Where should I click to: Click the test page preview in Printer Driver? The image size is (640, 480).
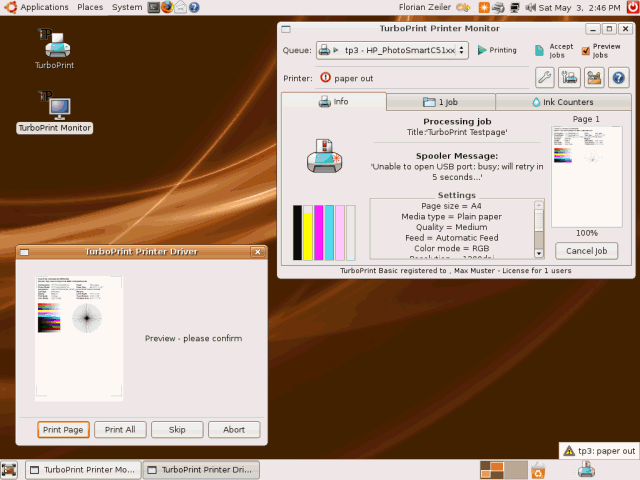click(x=79, y=338)
